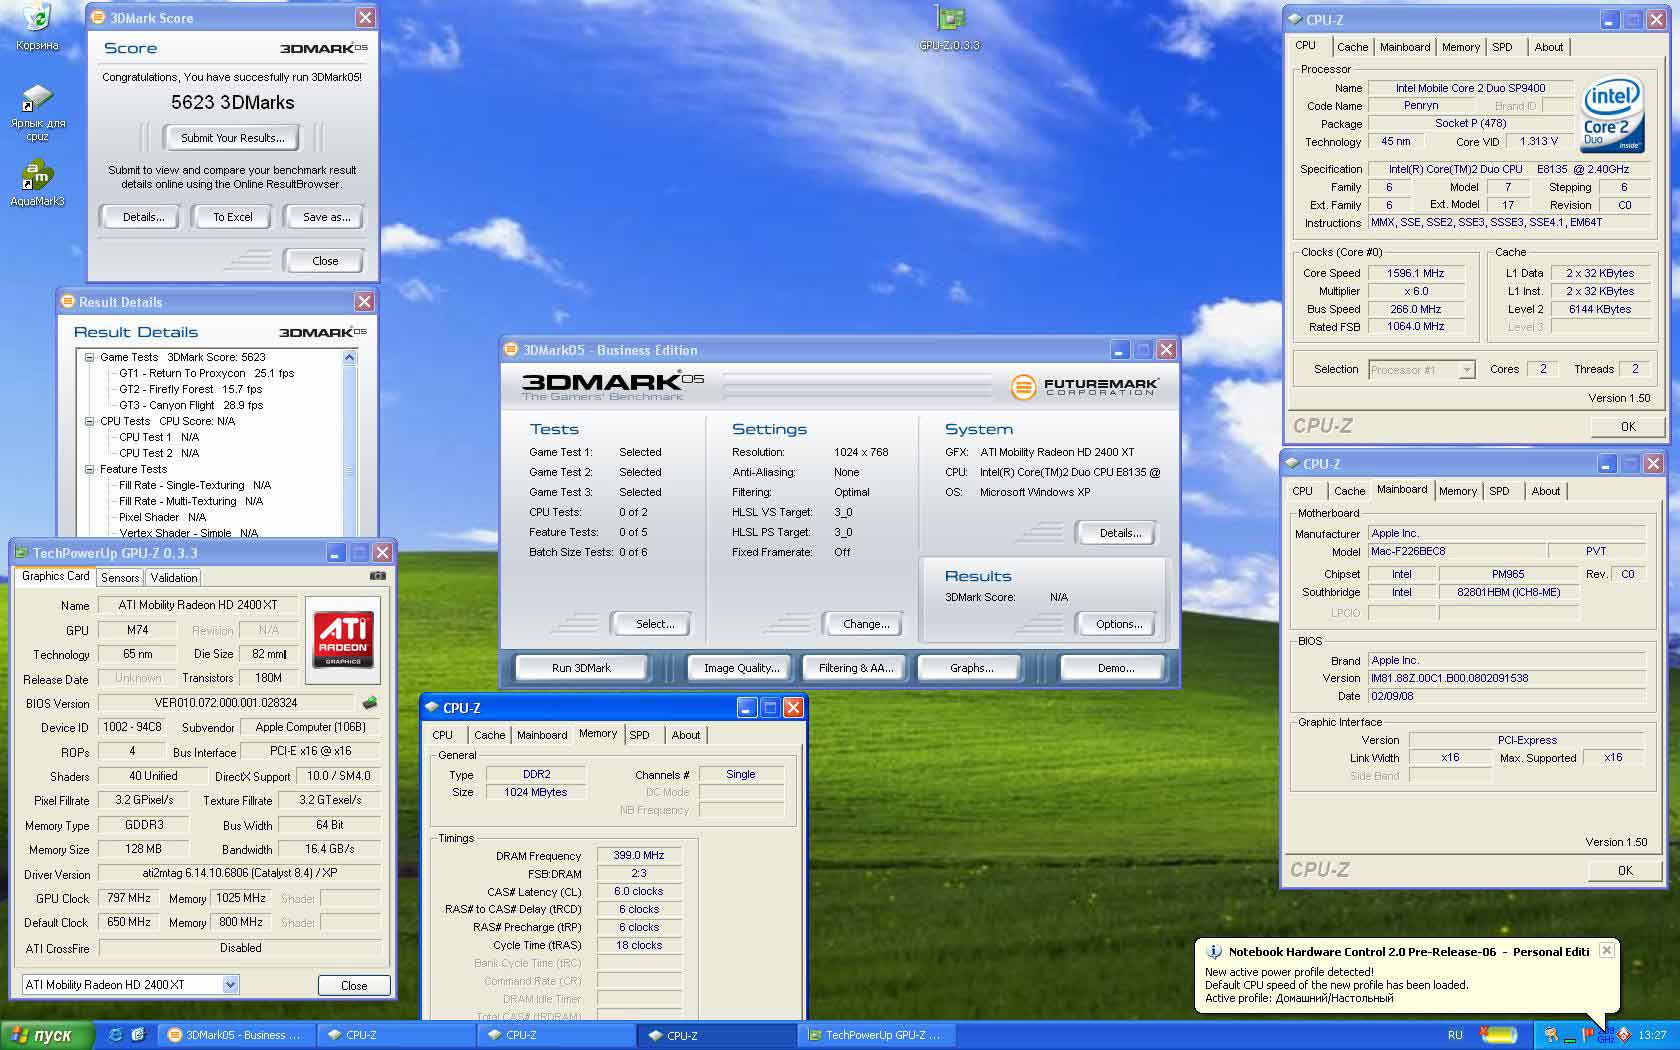Click the balloon info icon

(x=1214, y=952)
